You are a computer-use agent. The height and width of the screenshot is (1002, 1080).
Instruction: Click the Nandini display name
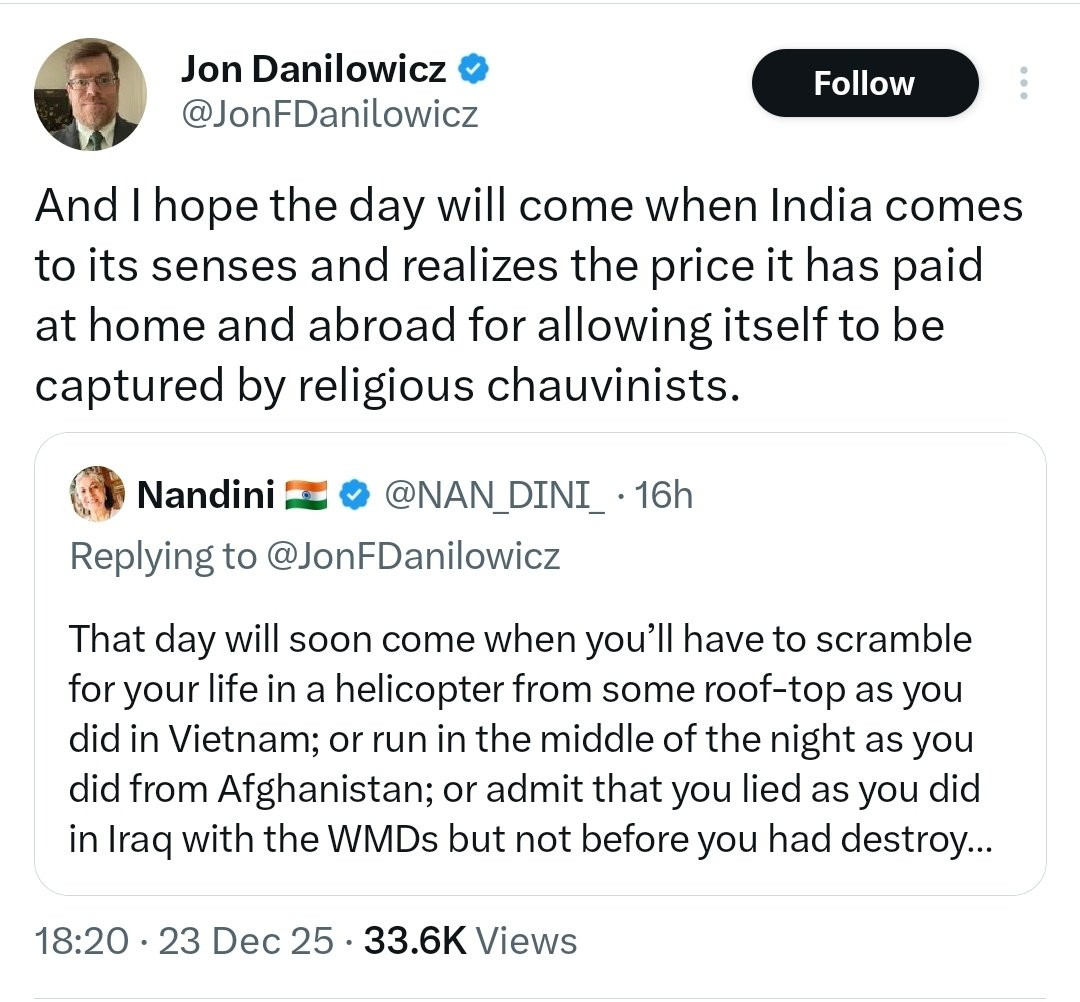tap(204, 494)
